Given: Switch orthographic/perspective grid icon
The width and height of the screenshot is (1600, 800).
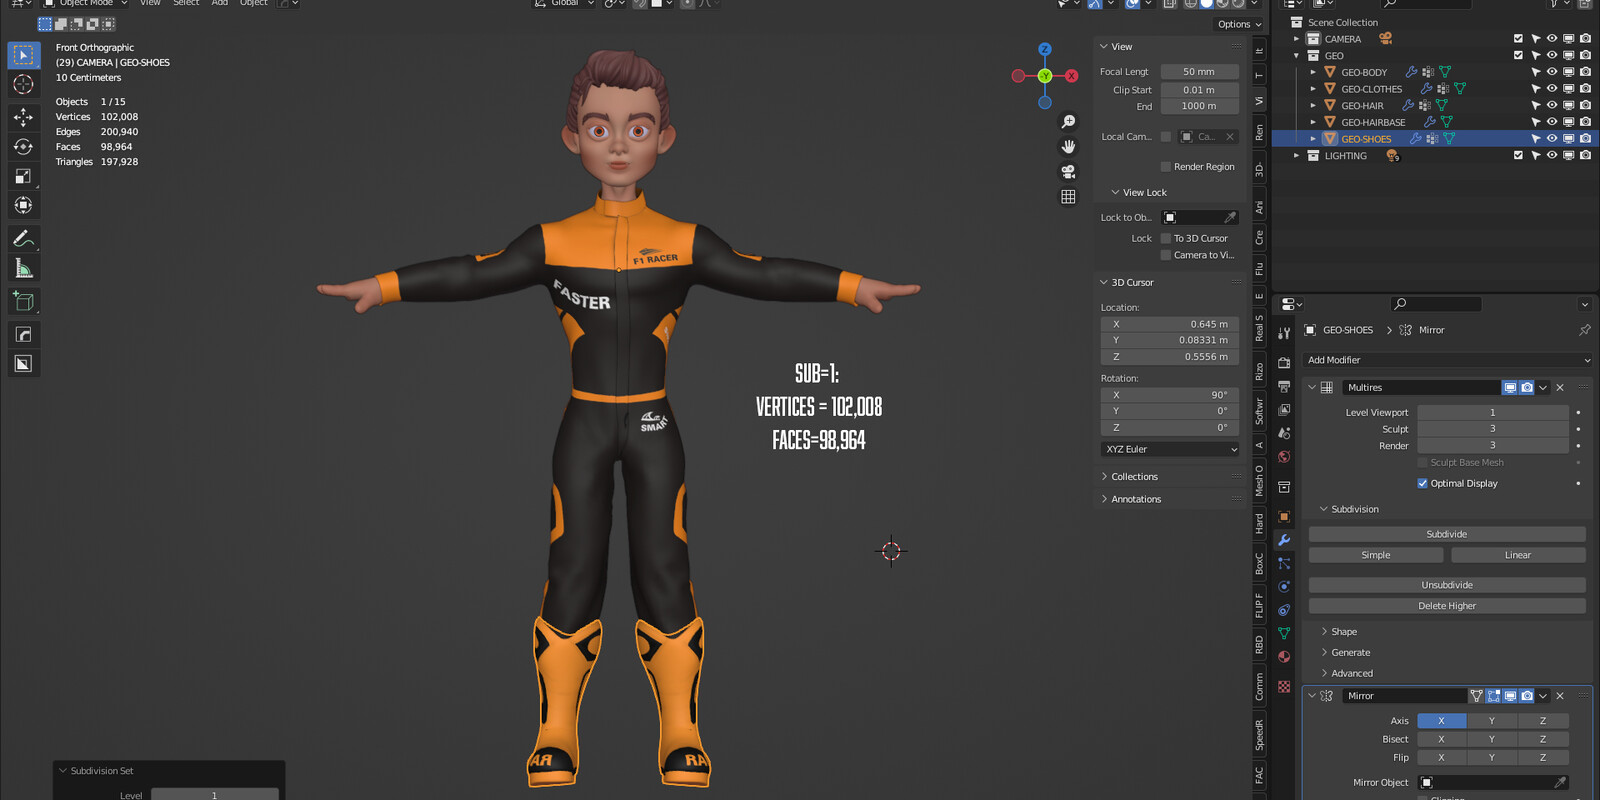Looking at the screenshot, I should pyautogui.click(x=1068, y=196).
